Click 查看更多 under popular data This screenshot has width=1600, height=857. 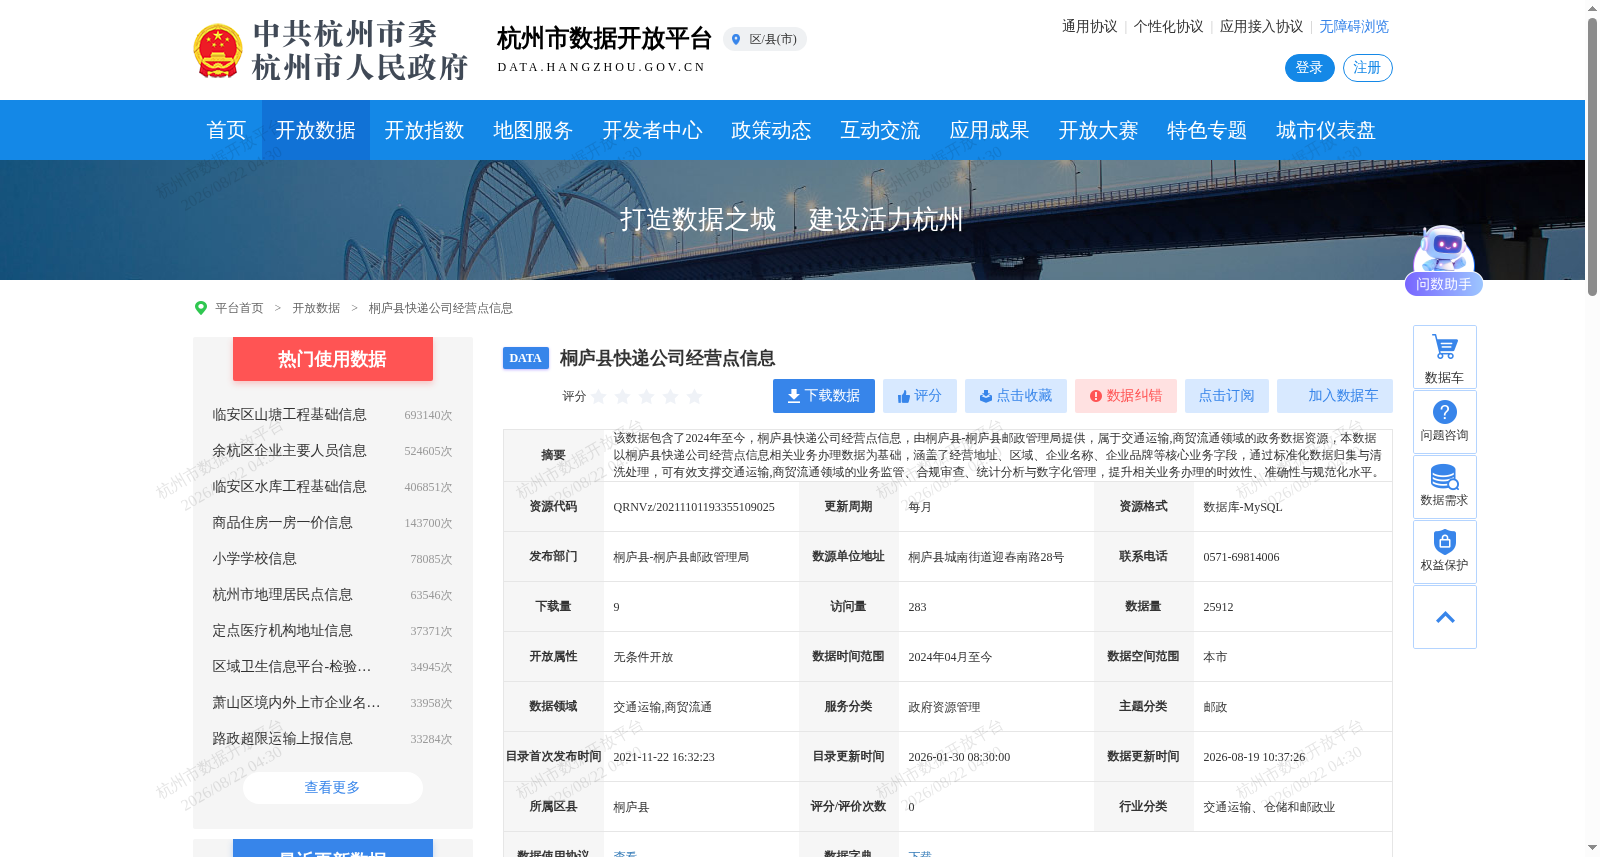click(333, 788)
